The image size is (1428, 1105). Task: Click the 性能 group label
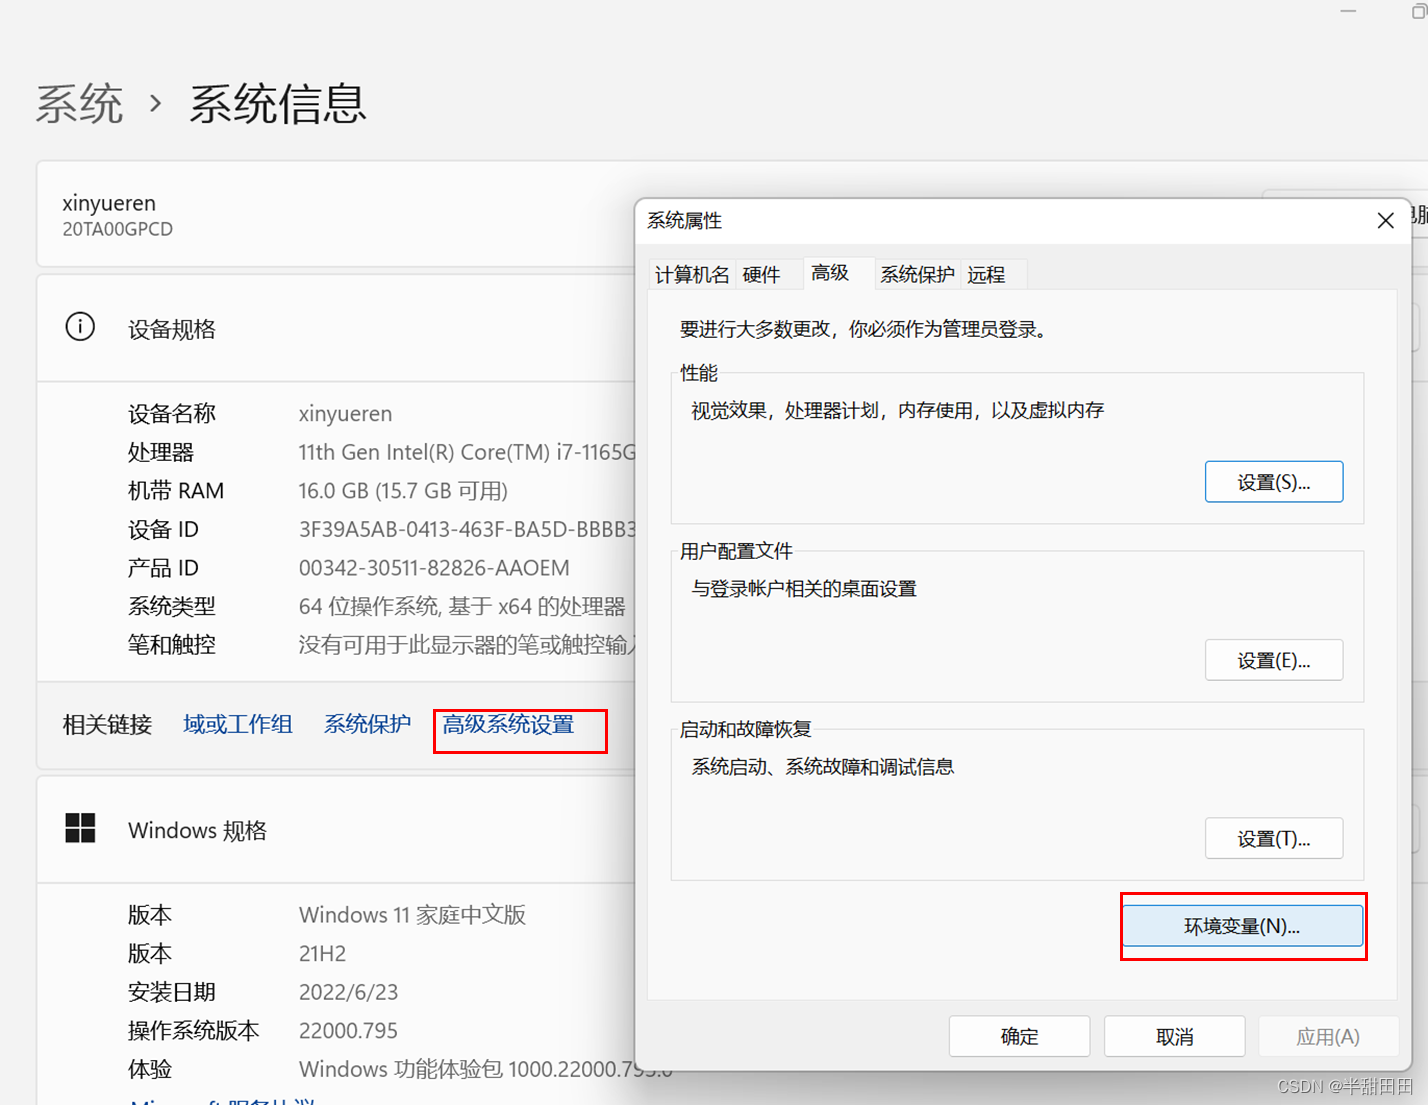point(699,373)
